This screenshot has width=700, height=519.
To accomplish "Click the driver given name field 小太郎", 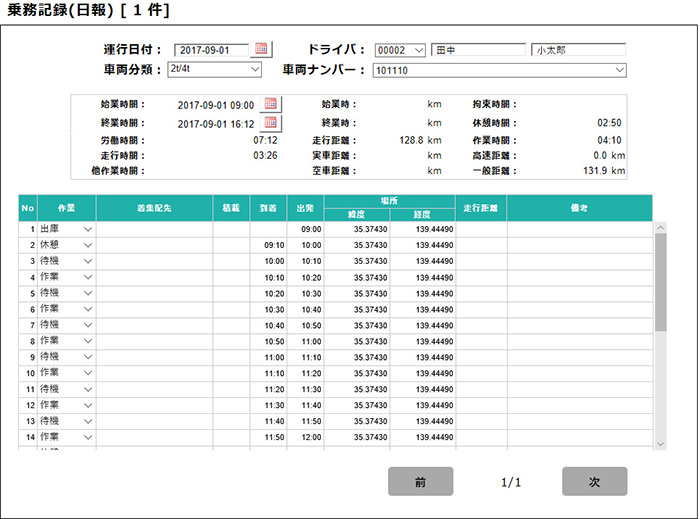I will tap(578, 49).
